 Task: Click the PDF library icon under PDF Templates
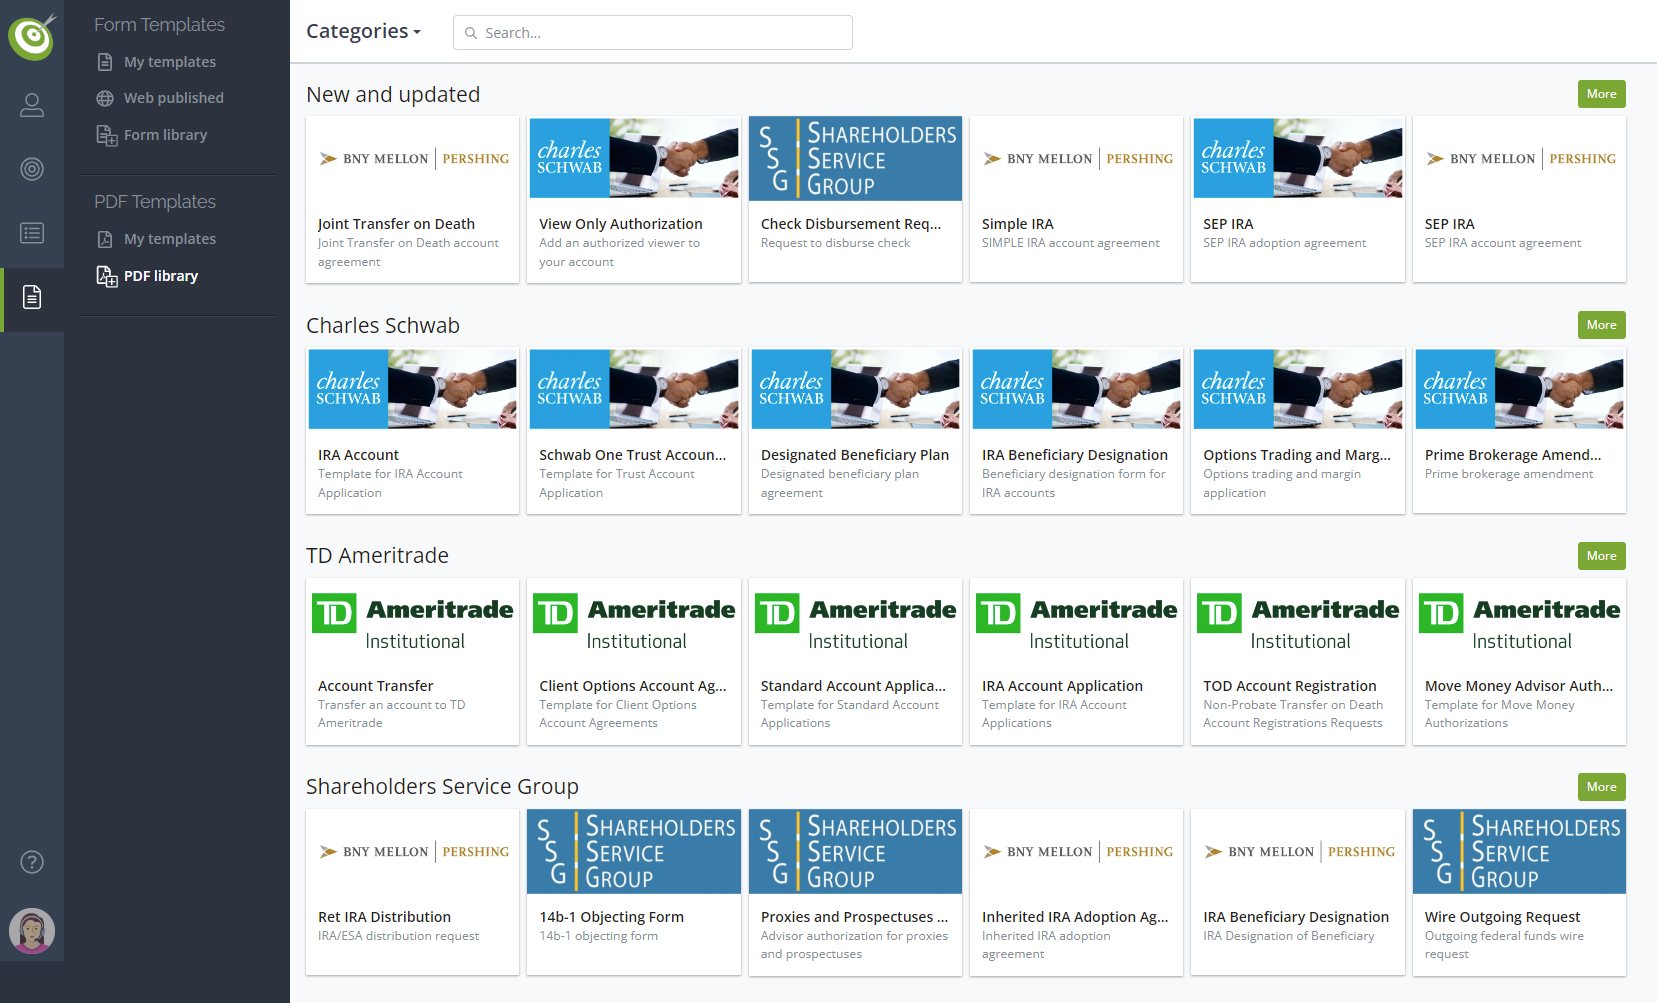pyautogui.click(x=106, y=276)
